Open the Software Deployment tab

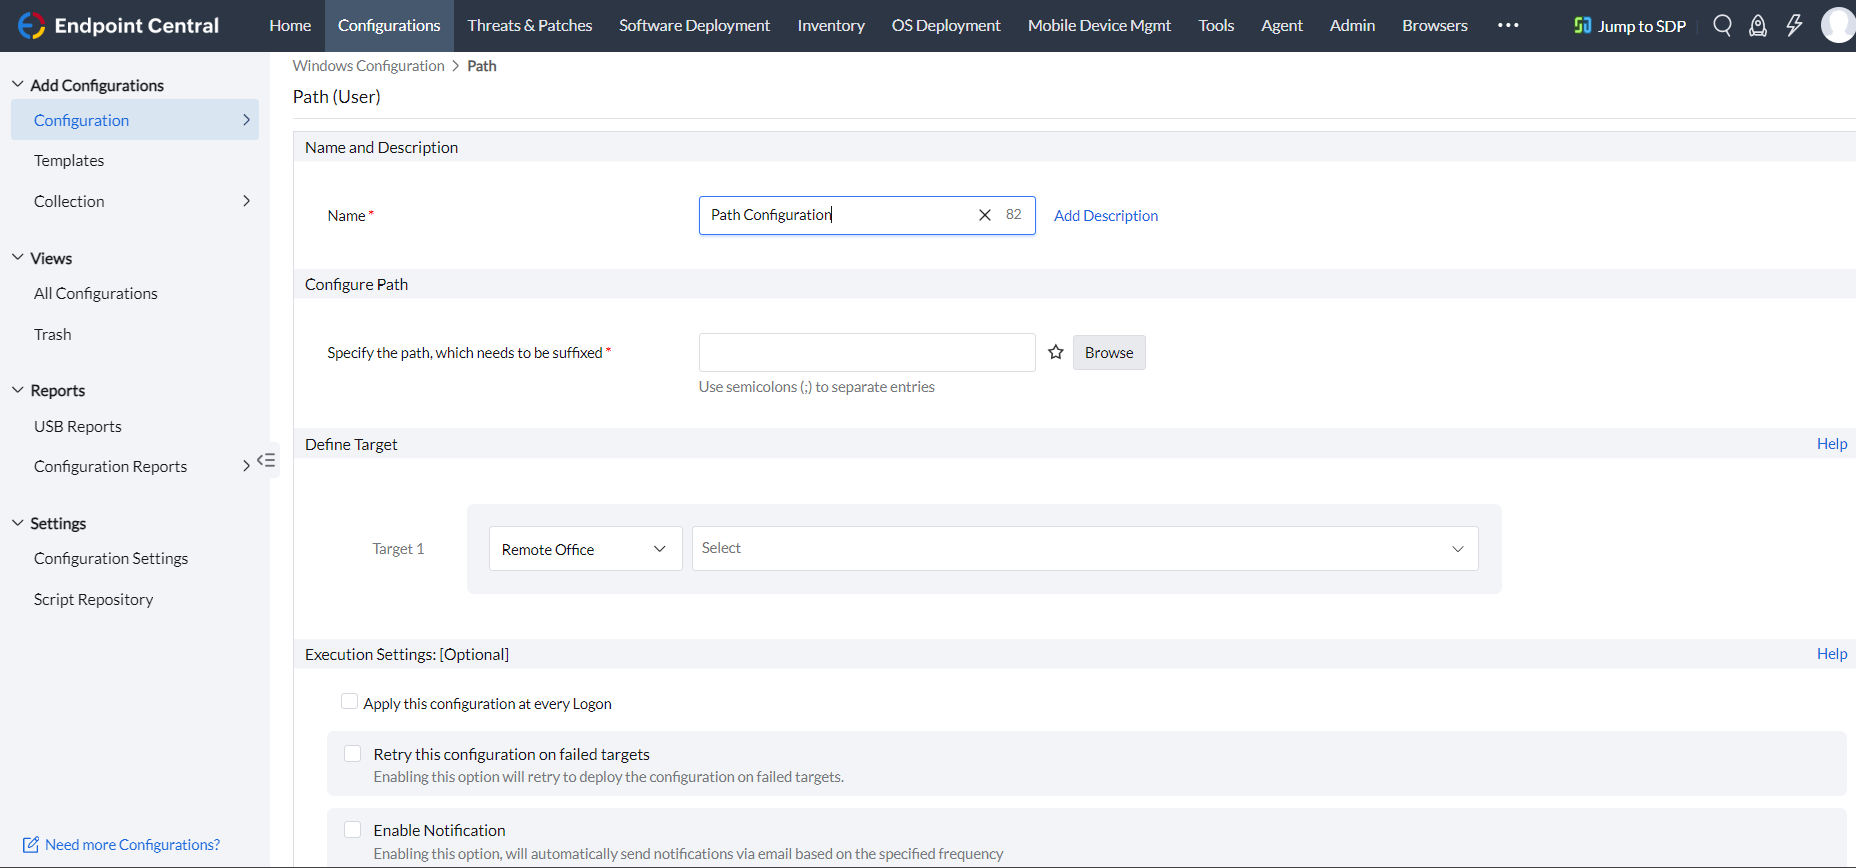pos(694,25)
